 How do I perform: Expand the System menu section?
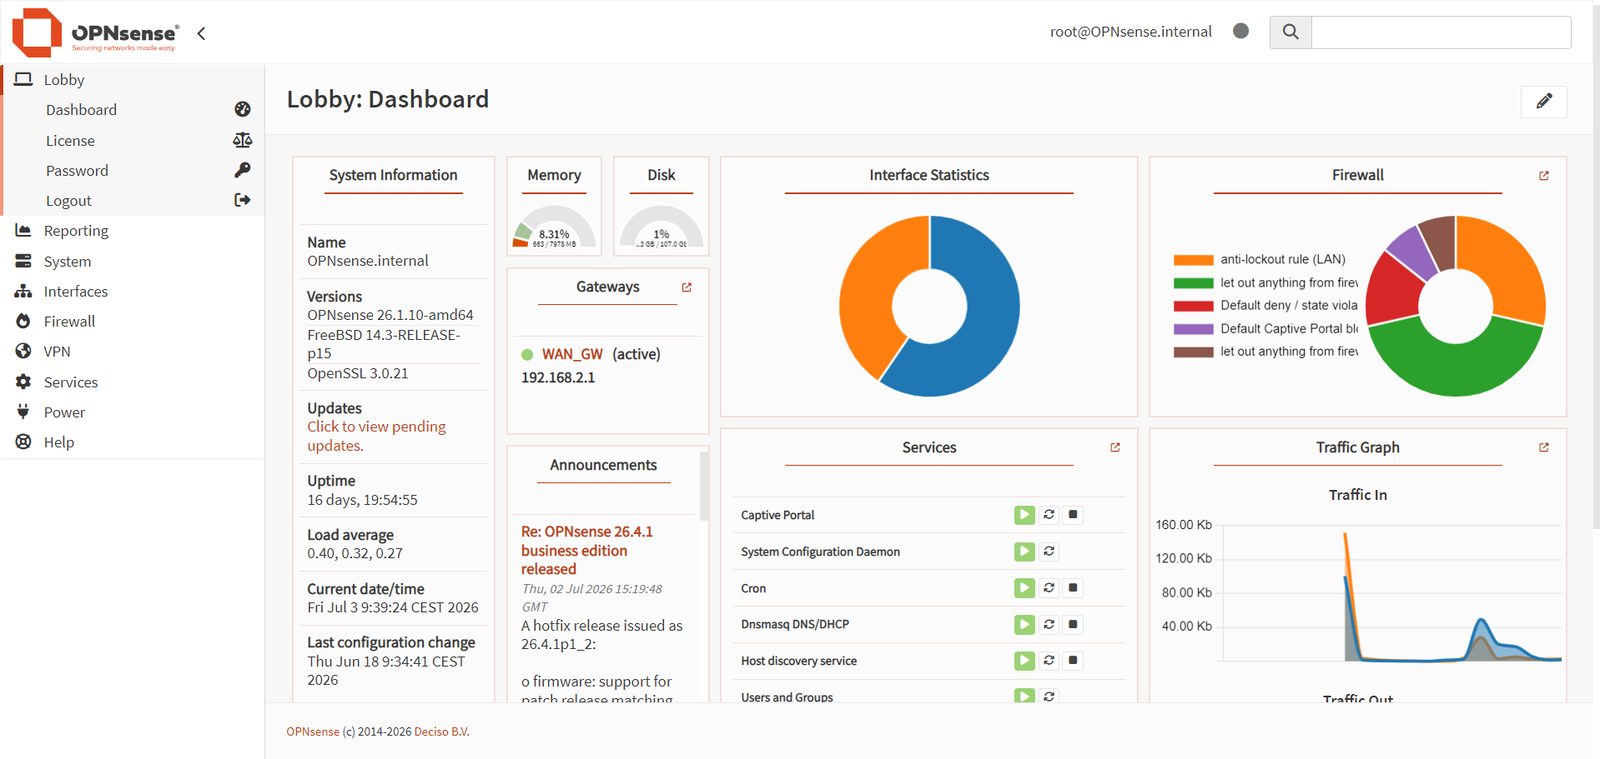133,261
